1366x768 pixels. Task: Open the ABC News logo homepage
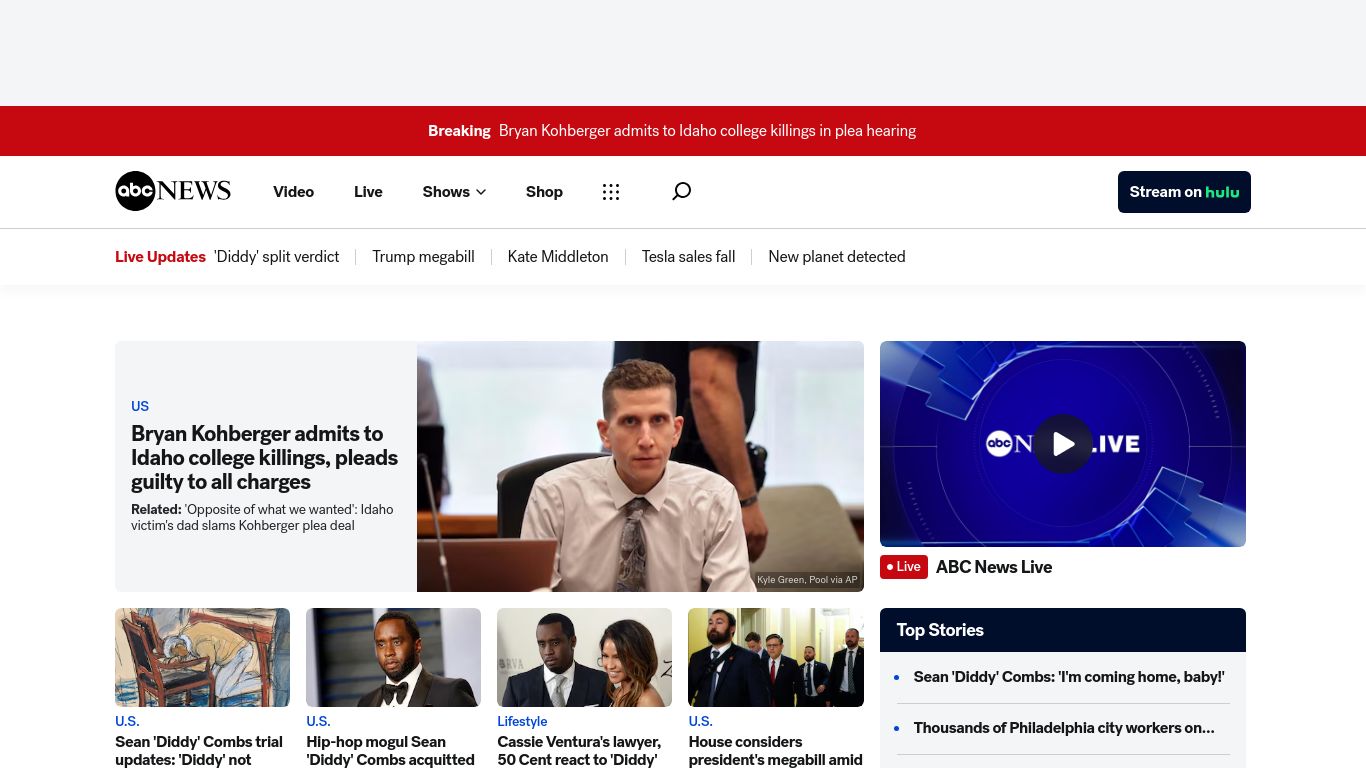coord(173,191)
